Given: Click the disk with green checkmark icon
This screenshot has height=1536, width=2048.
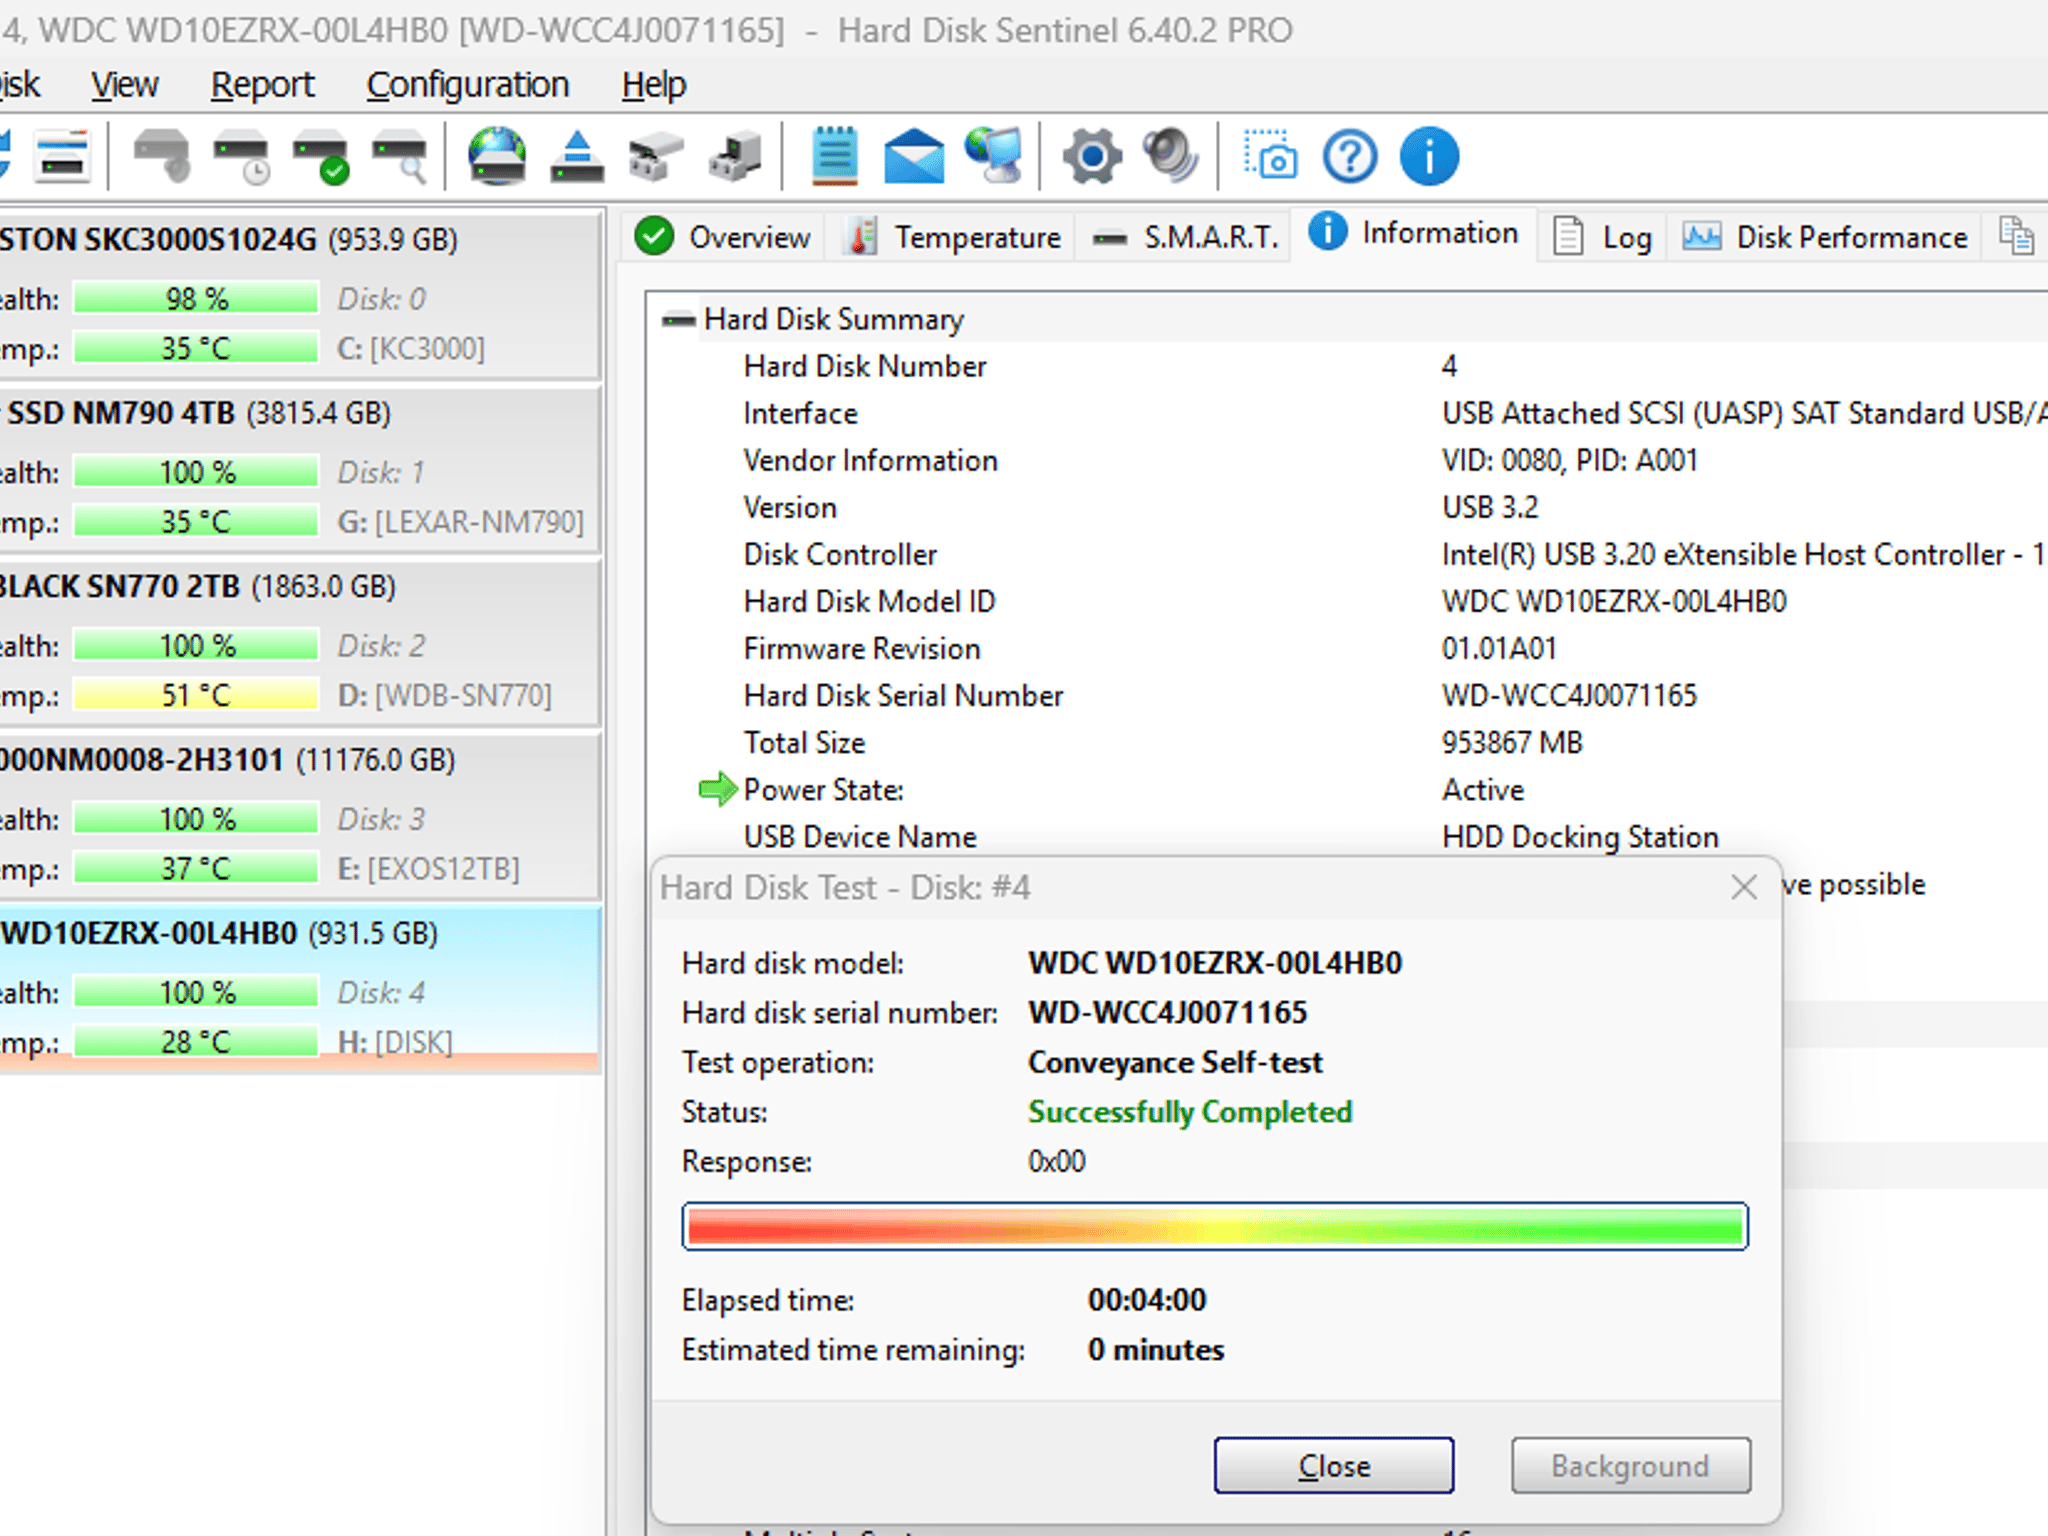Looking at the screenshot, I should pyautogui.click(x=320, y=157).
